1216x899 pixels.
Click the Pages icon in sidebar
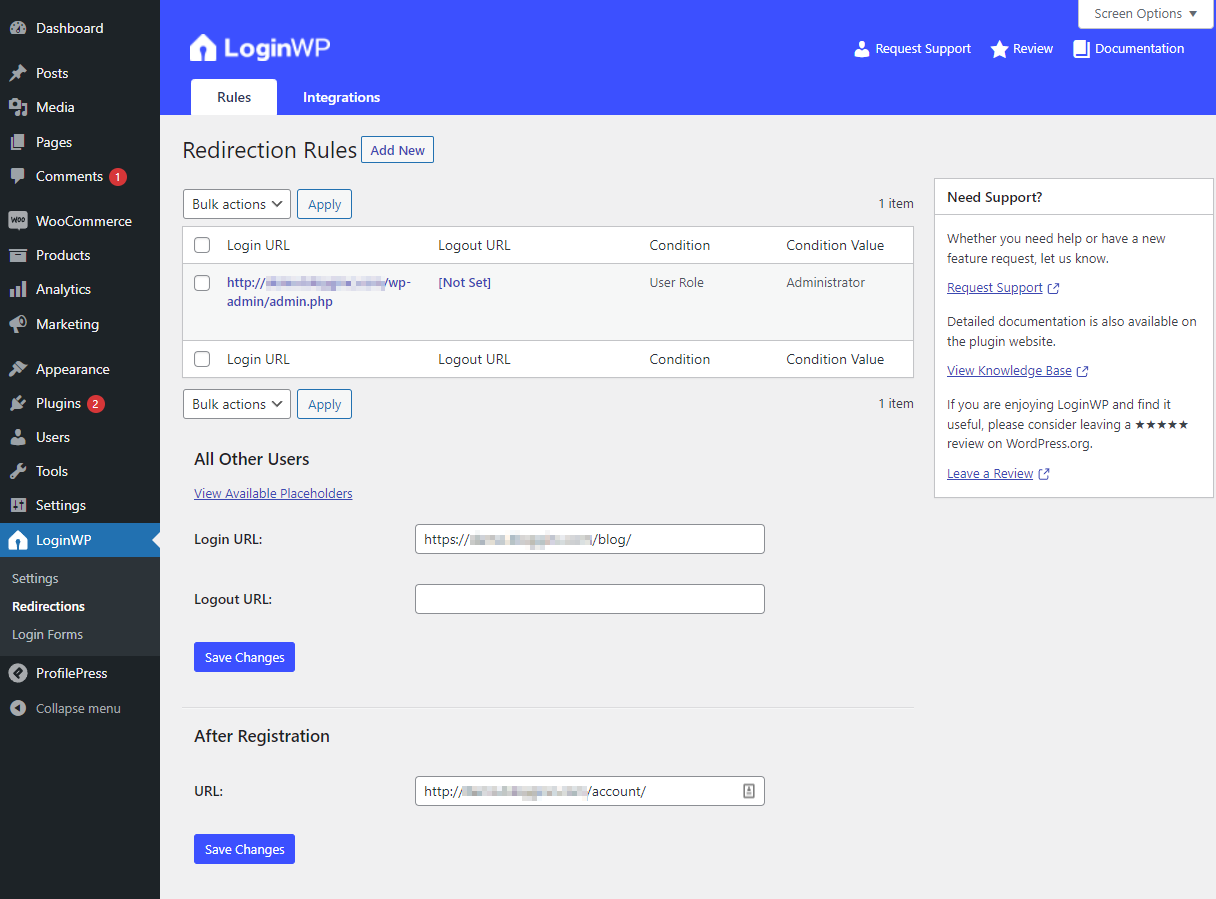coord(18,142)
